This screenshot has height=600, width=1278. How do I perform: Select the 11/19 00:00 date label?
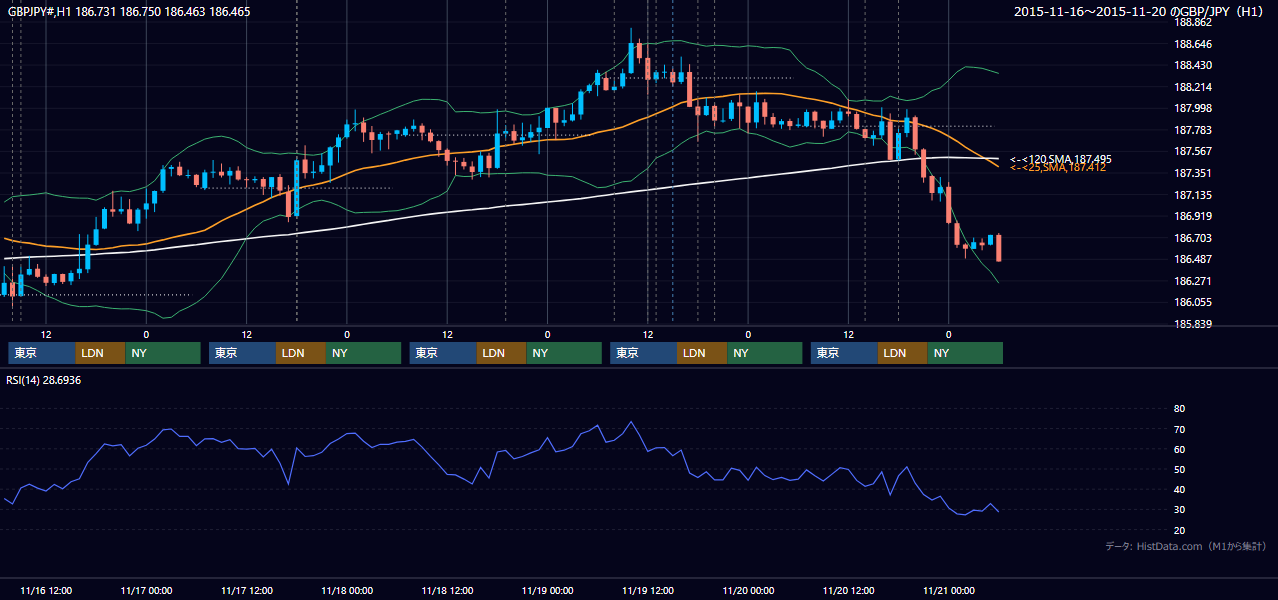548,591
